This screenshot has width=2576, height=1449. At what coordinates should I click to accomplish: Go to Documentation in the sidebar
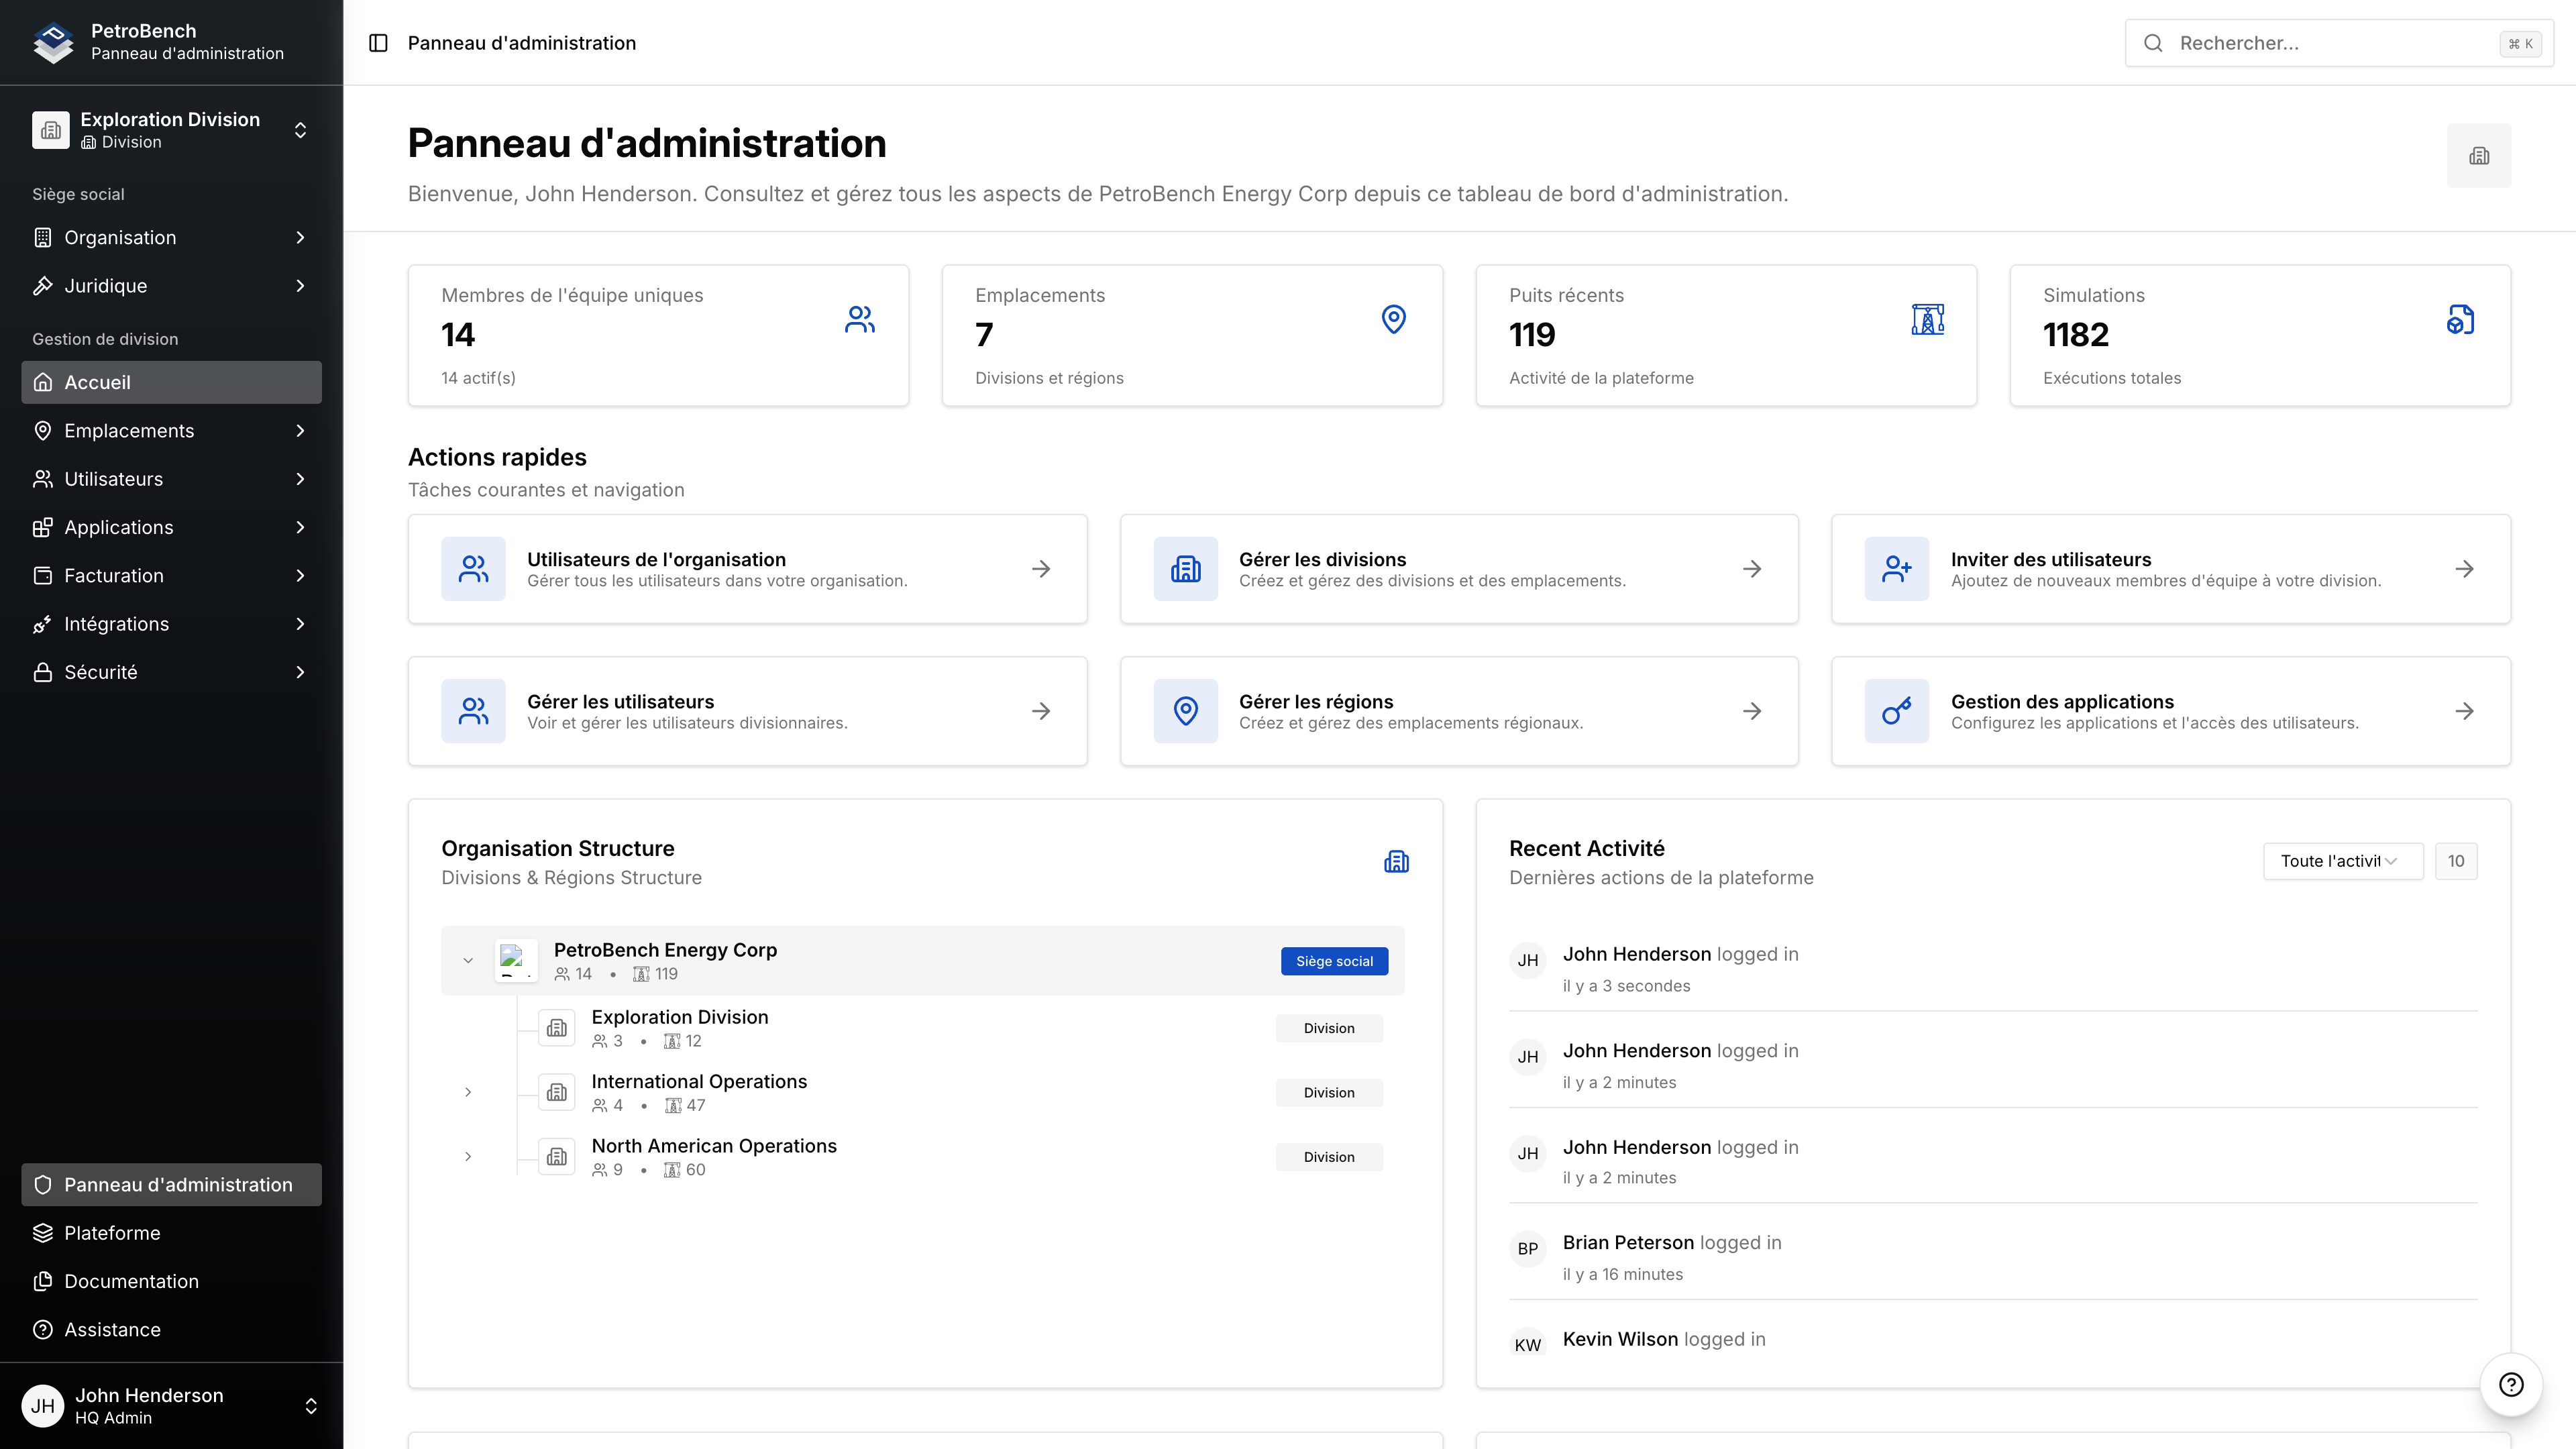click(131, 1281)
